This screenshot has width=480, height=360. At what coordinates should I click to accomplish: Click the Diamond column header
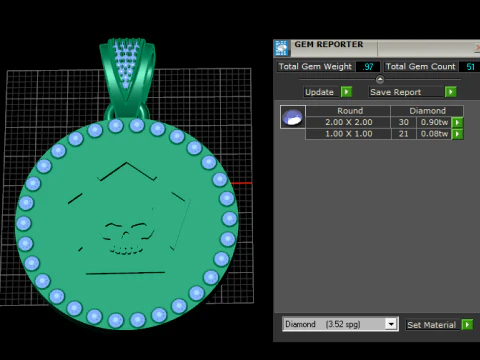(x=427, y=111)
